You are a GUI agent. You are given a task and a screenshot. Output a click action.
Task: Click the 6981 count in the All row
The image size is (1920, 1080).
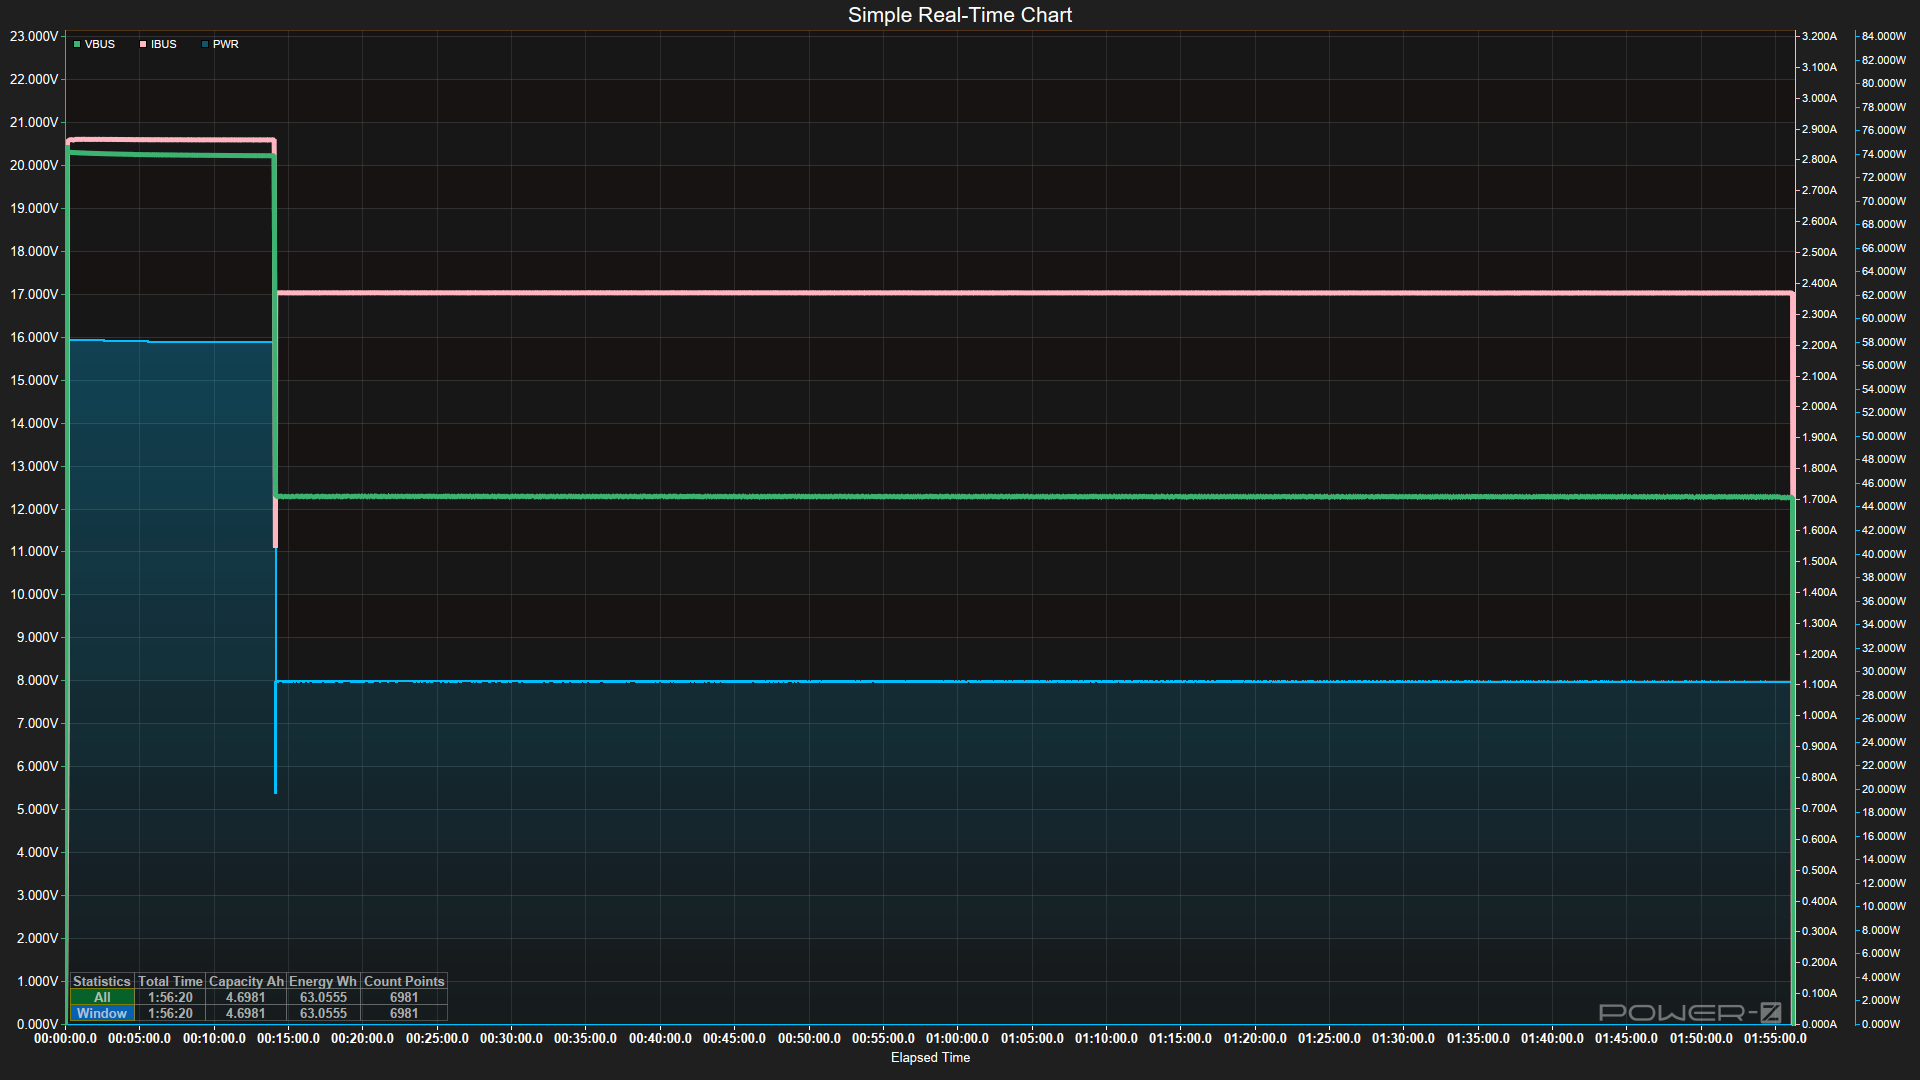[x=404, y=997]
